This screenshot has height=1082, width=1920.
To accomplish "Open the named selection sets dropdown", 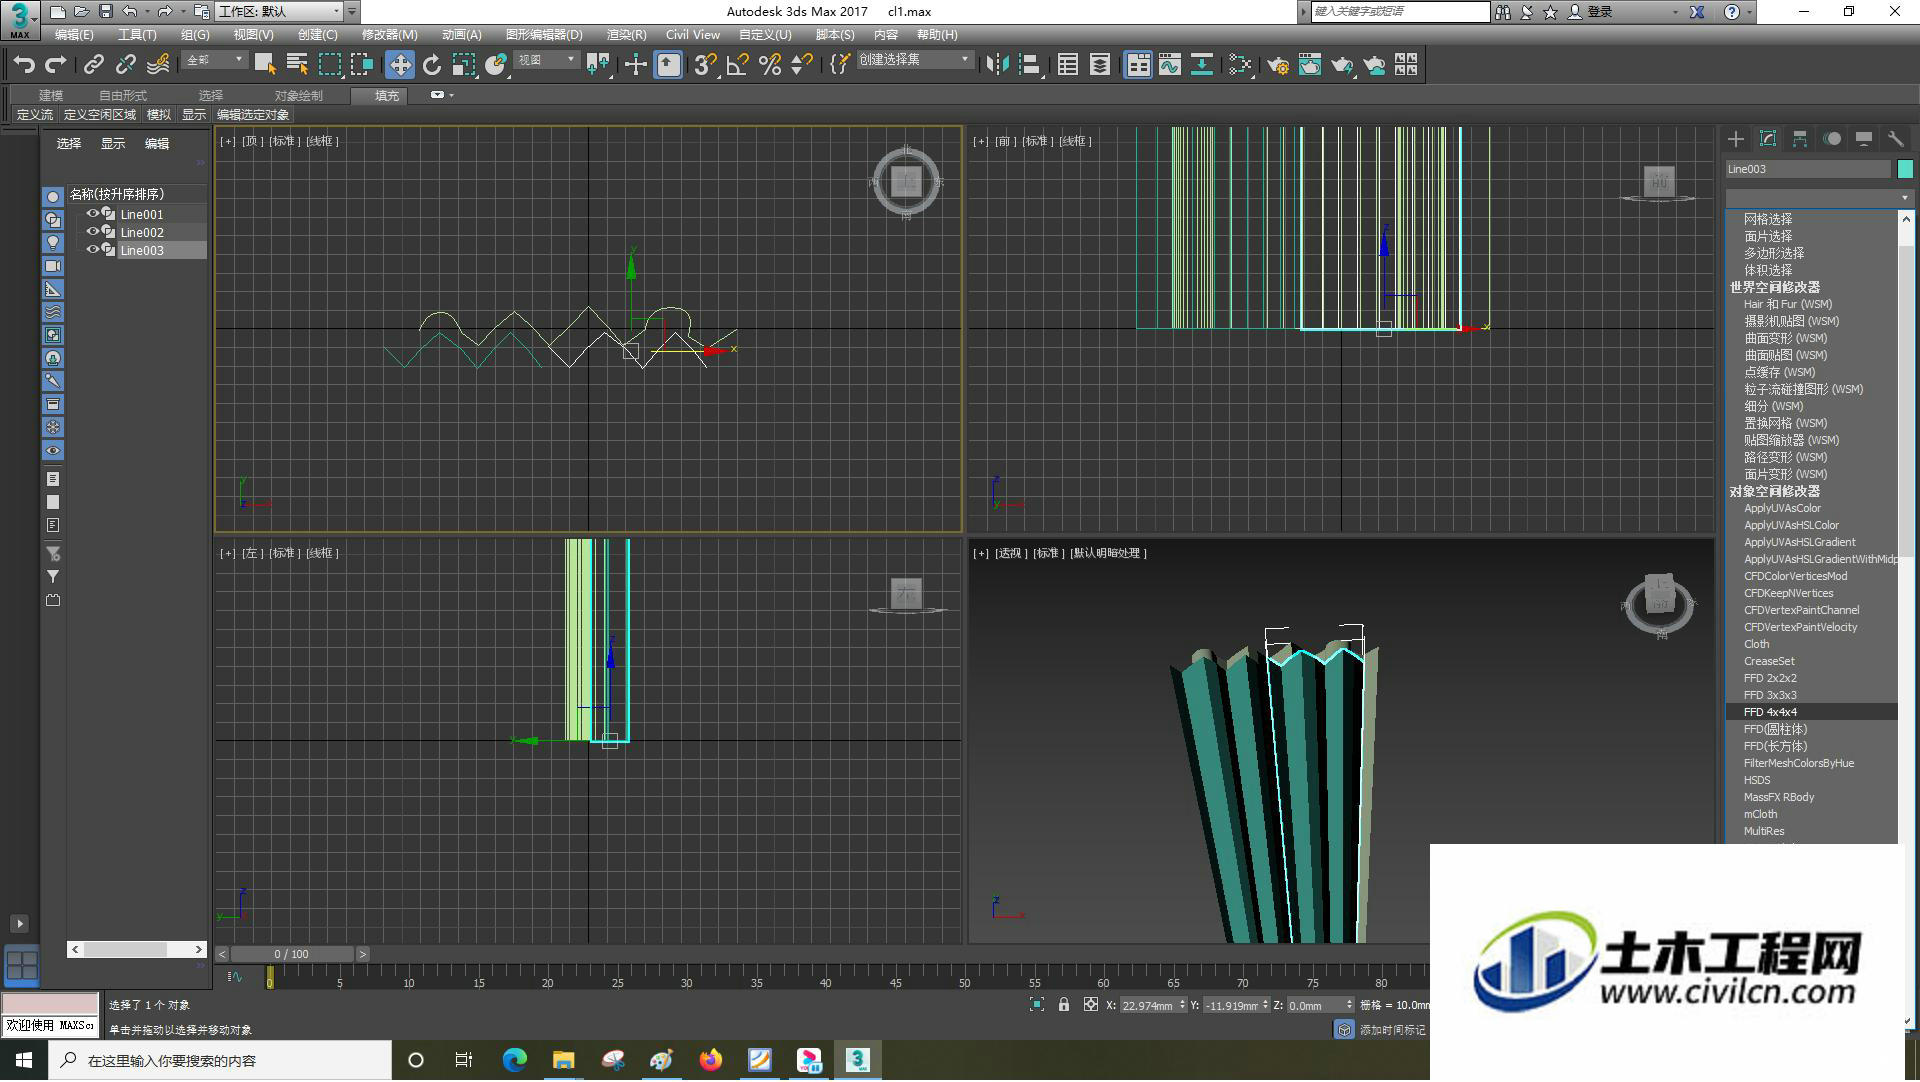I will click(915, 60).
